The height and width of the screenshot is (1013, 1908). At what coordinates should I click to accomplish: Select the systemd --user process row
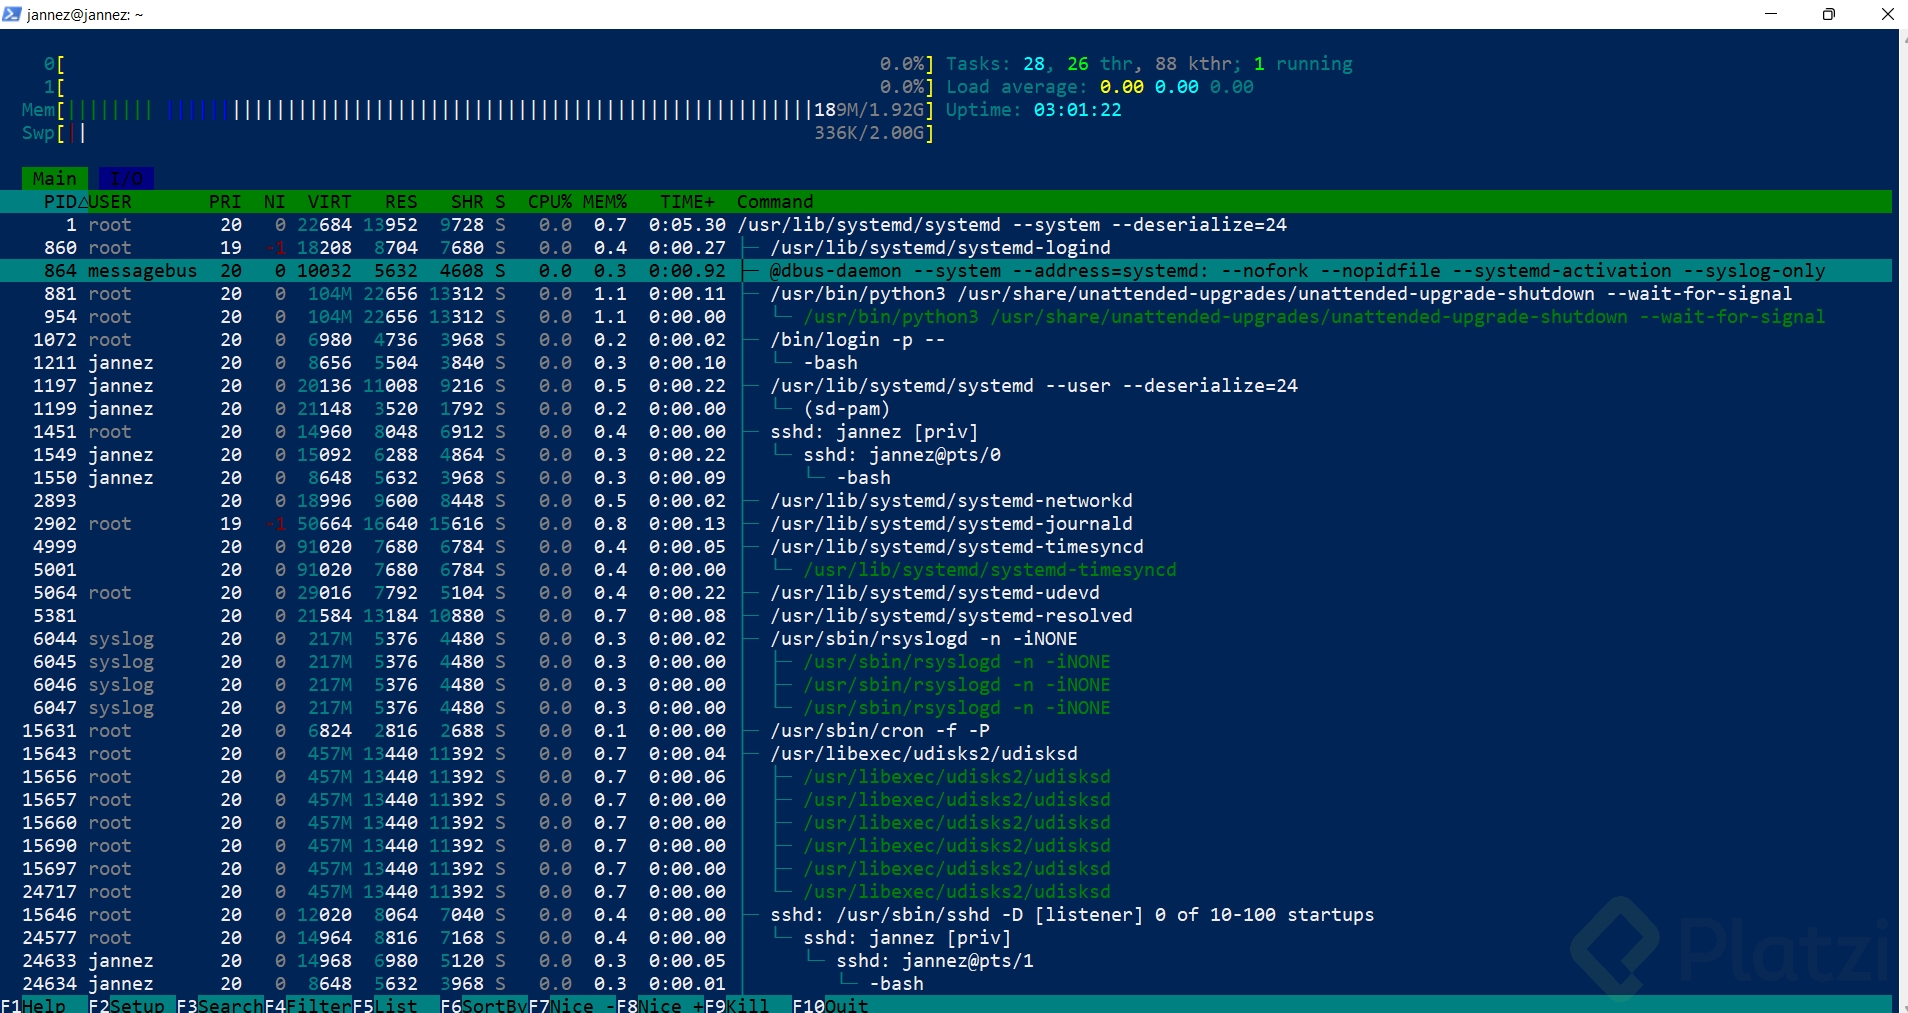pos(946,386)
